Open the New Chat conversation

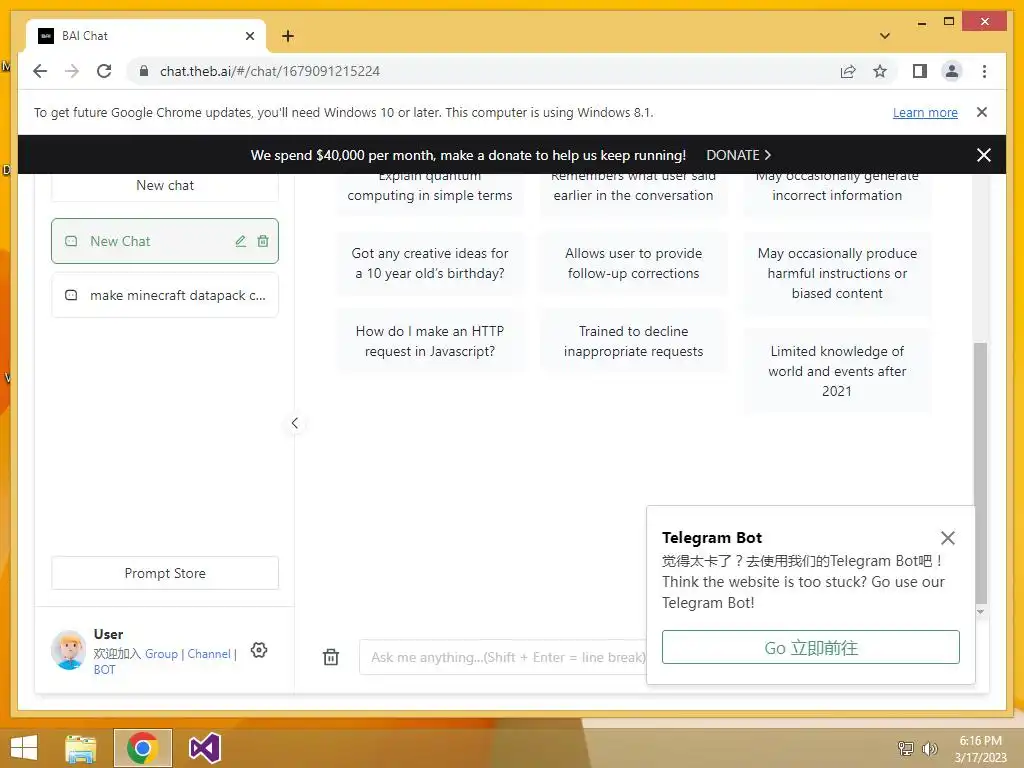165,241
